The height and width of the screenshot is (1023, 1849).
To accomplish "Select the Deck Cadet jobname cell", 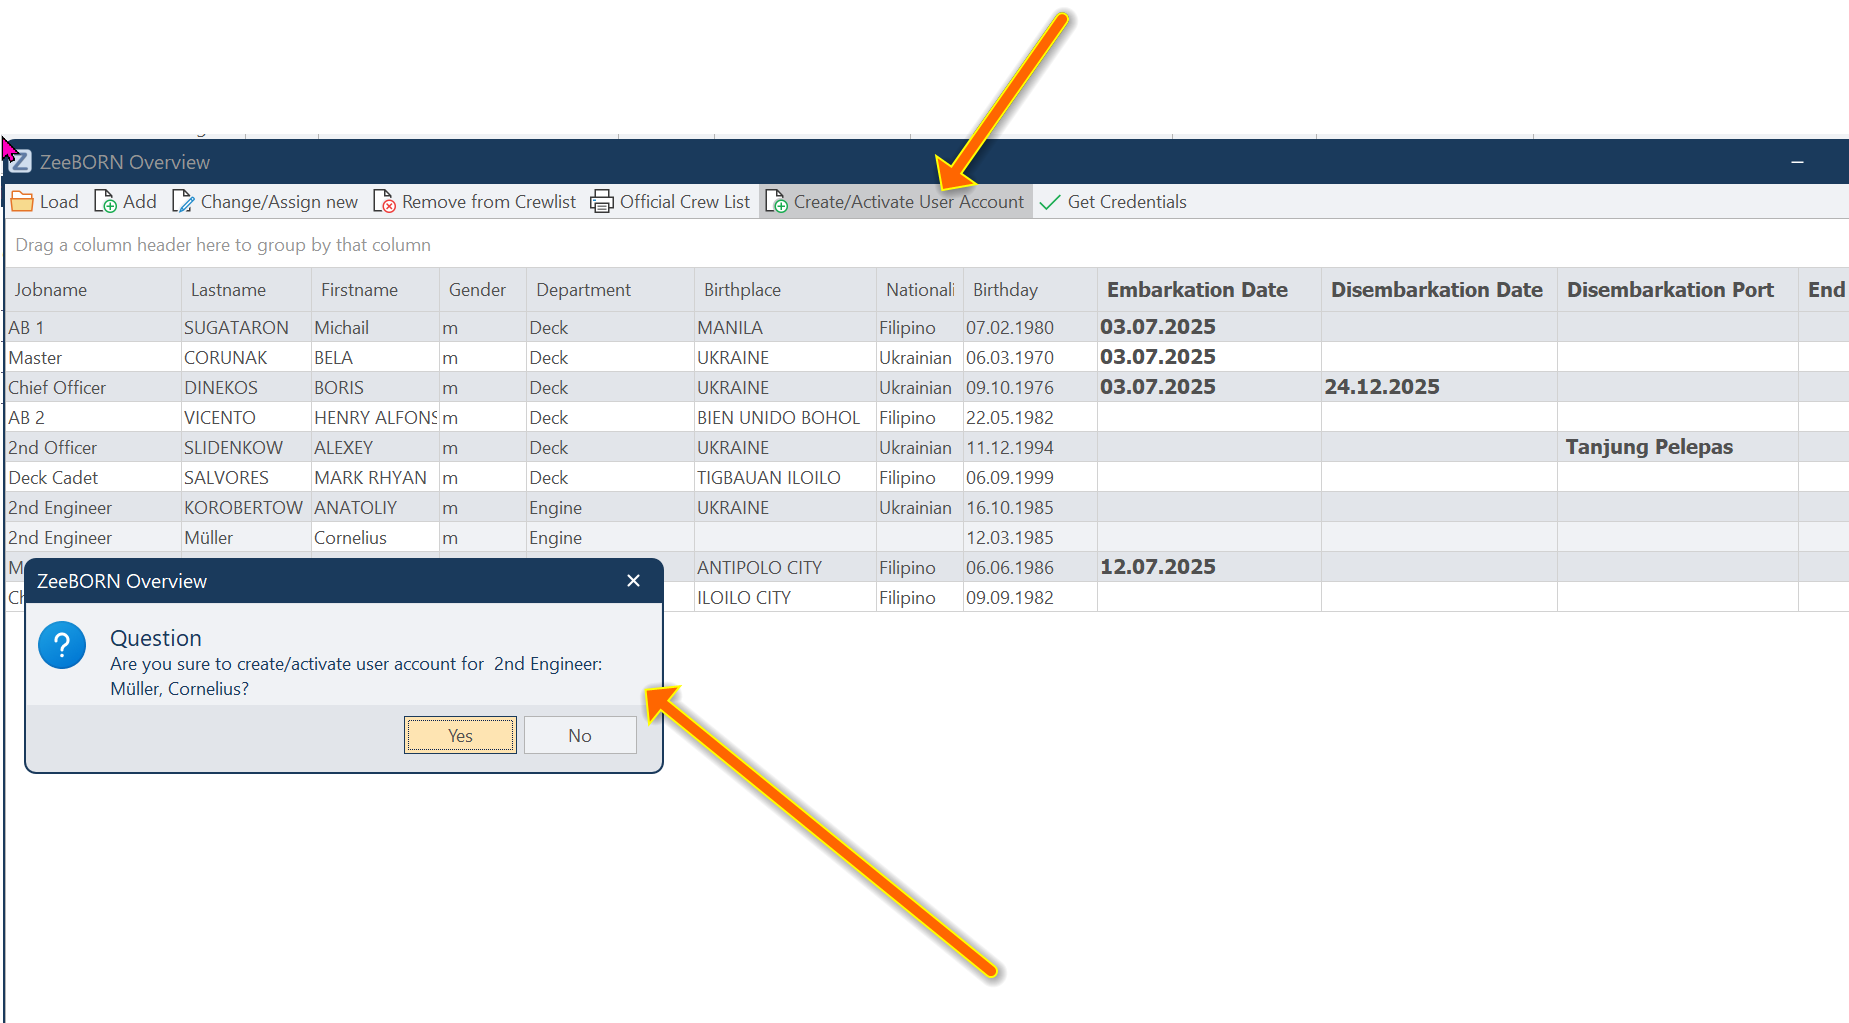I will click(x=93, y=477).
